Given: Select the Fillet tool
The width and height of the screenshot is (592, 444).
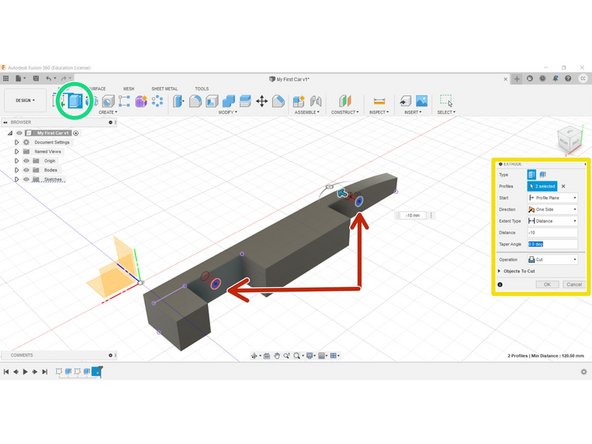Looking at the screenshot, I should 195,101.
